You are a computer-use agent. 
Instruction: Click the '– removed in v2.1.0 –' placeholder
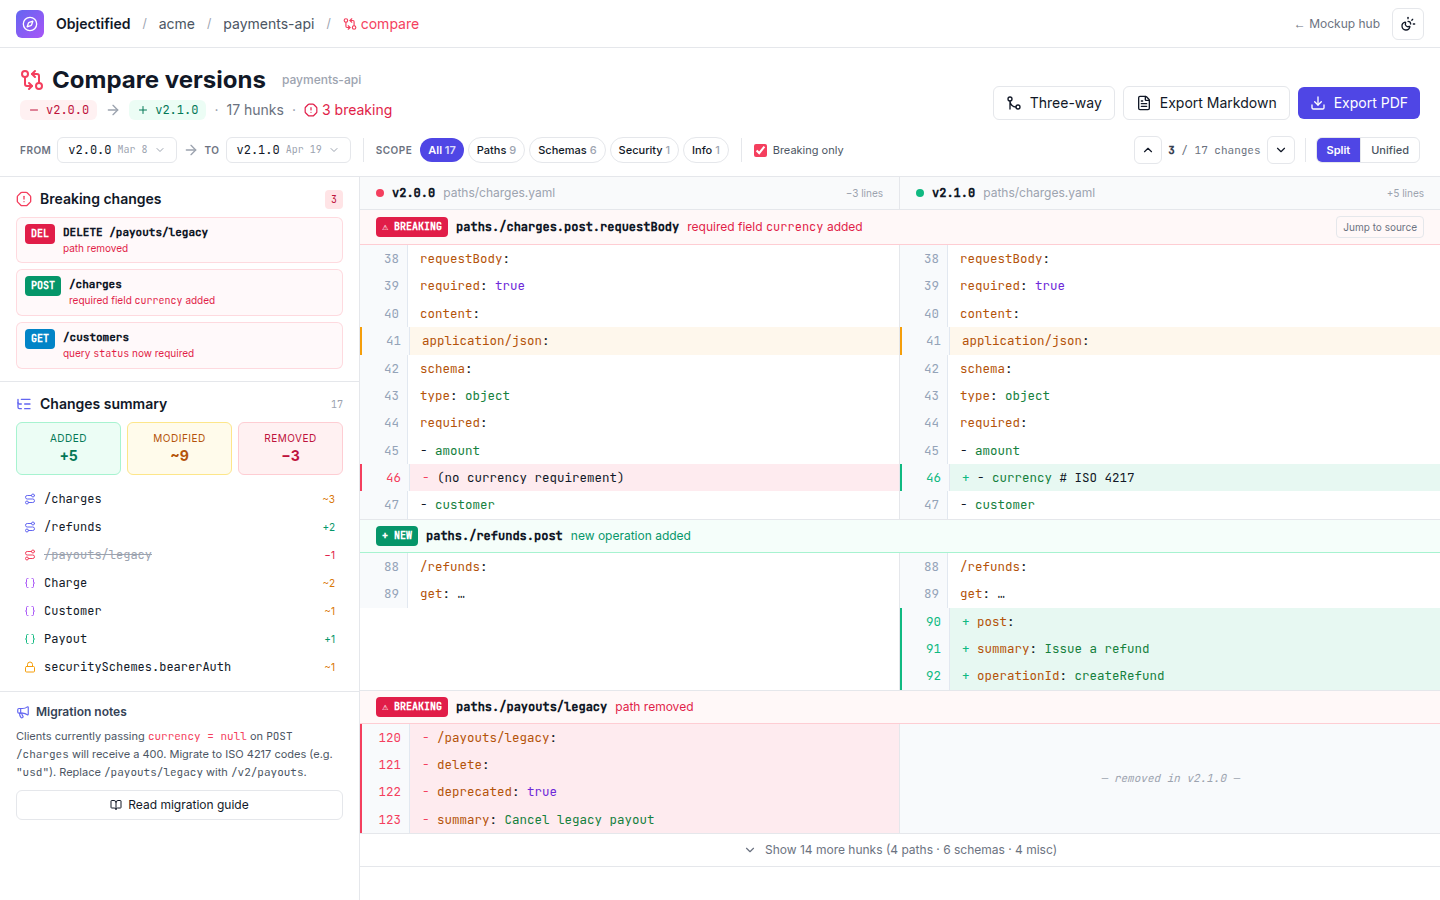click(1170, 778)
